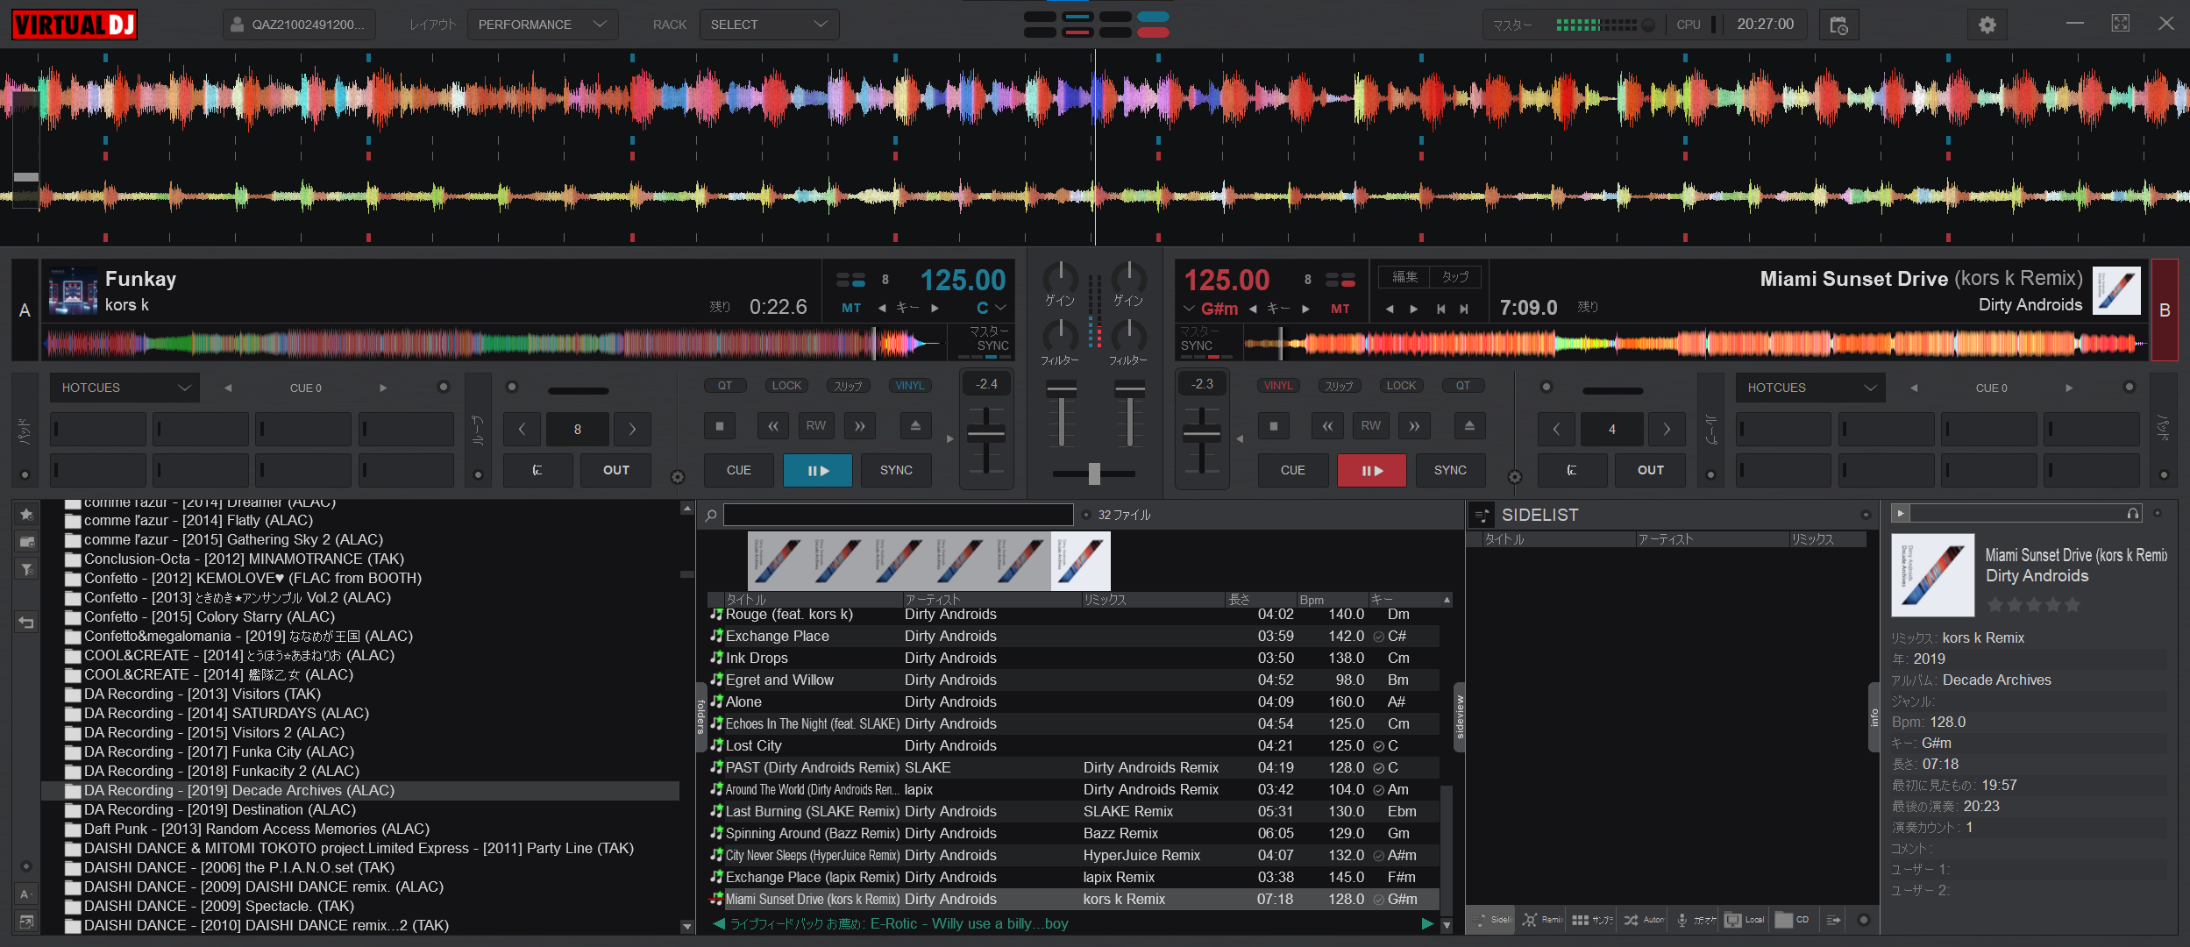Click the vertical folders panel tab
Viewport: 2190px width, 947px height.
click(700, 718)
